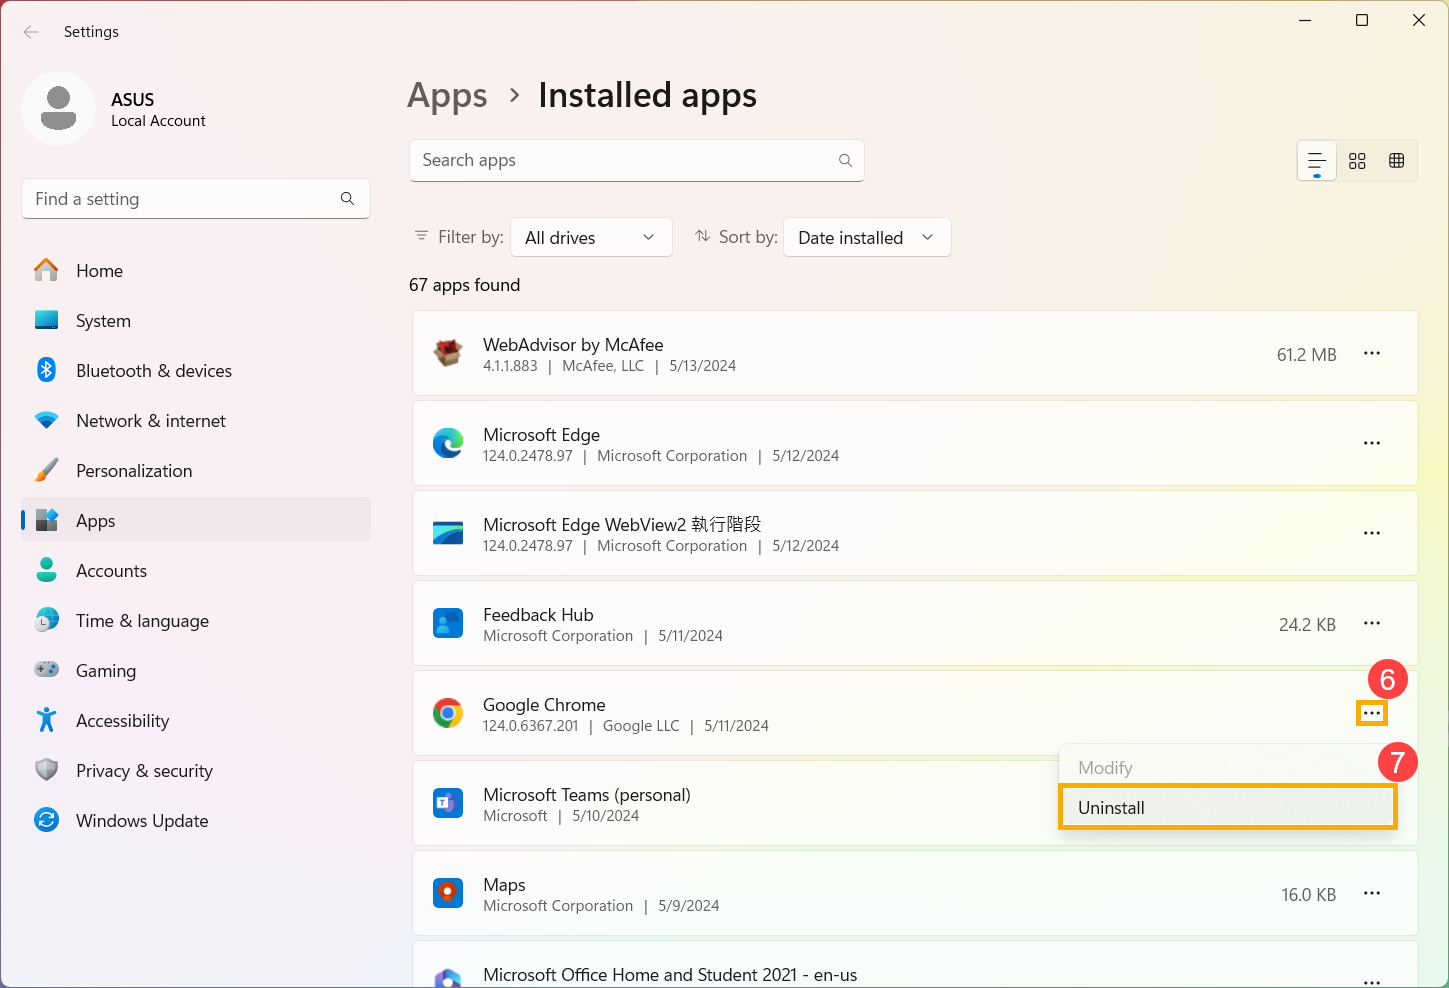Image resolution: width=1449 pixels, height=988 pixels.
Task: Click the search apps magnifier icon
Action: 845,160
